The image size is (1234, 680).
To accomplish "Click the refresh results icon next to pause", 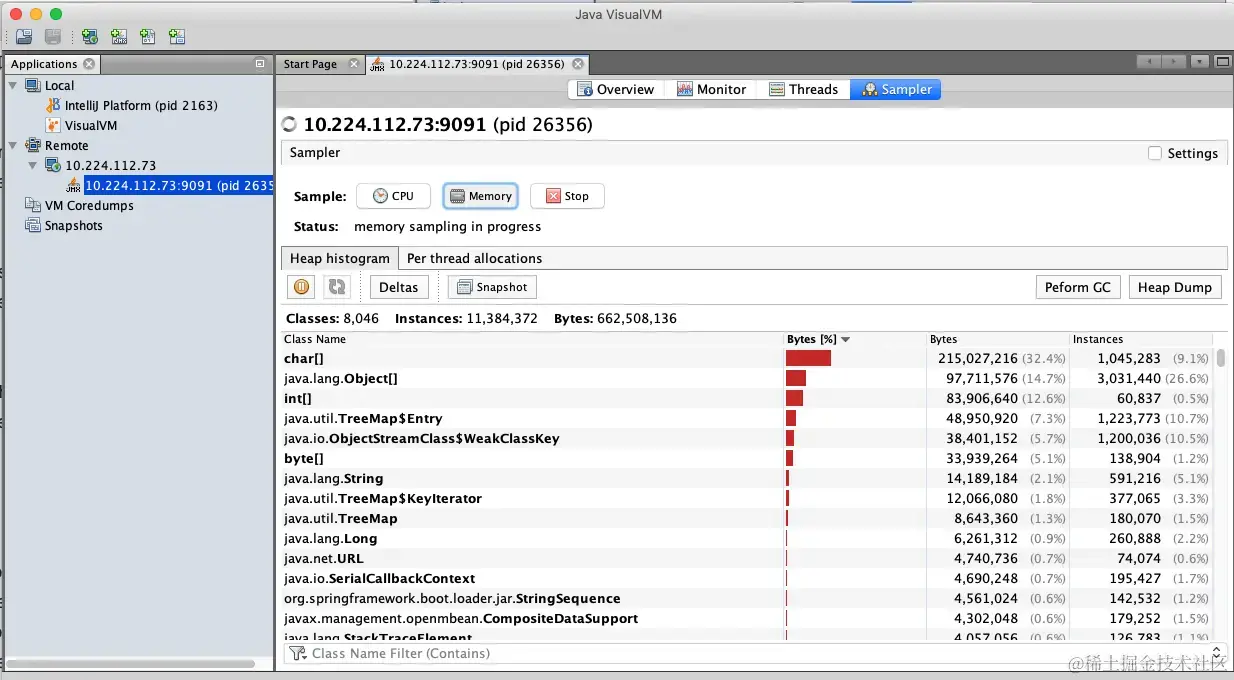I will pos(337,287).
